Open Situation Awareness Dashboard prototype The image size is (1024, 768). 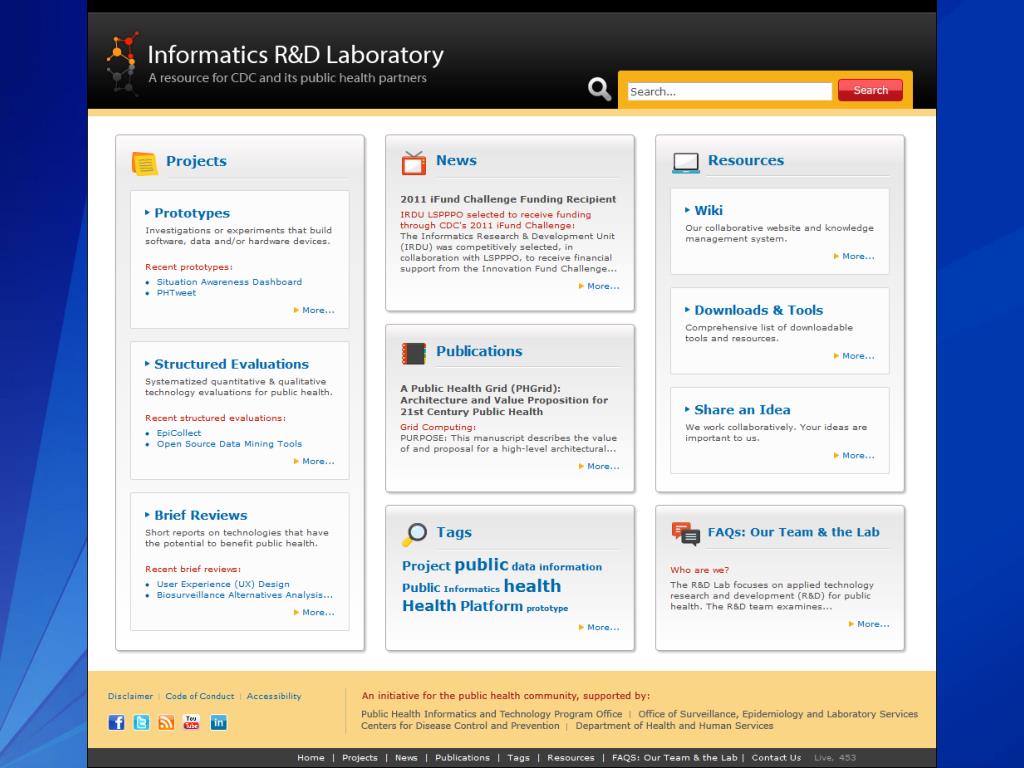point(229,282)
